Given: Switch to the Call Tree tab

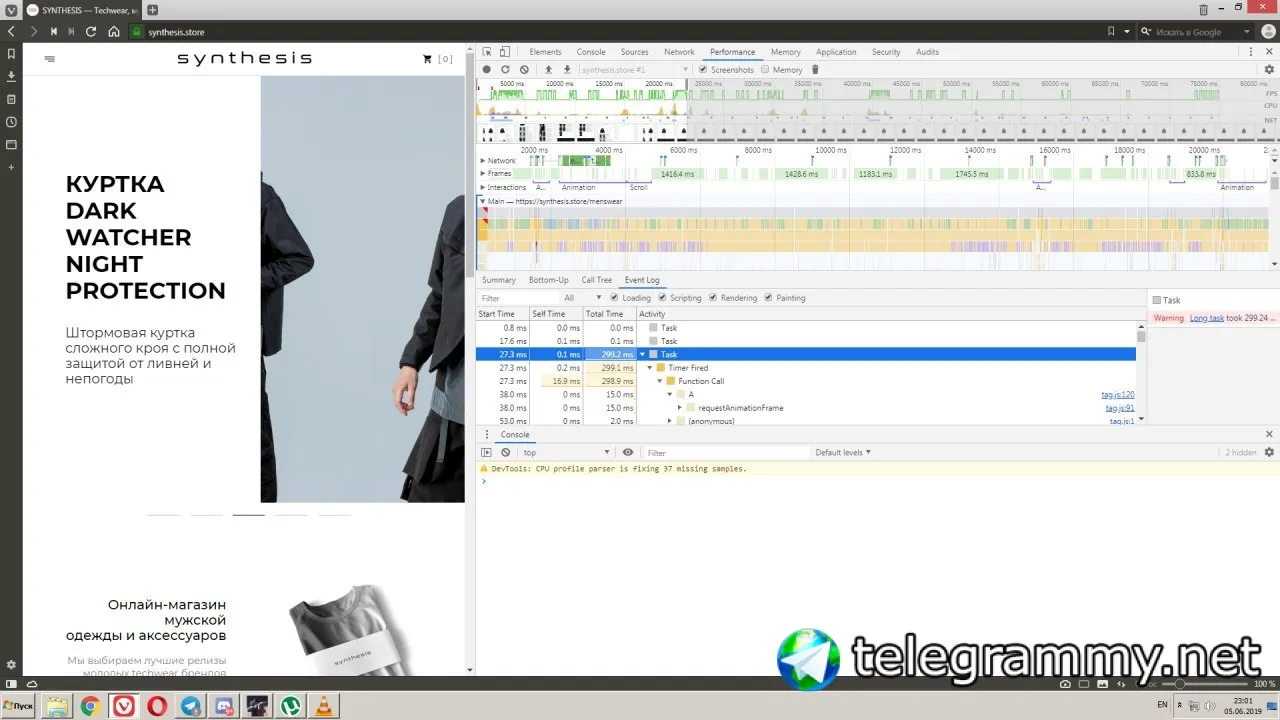Looking at the screenshot, I should point(597,280).
